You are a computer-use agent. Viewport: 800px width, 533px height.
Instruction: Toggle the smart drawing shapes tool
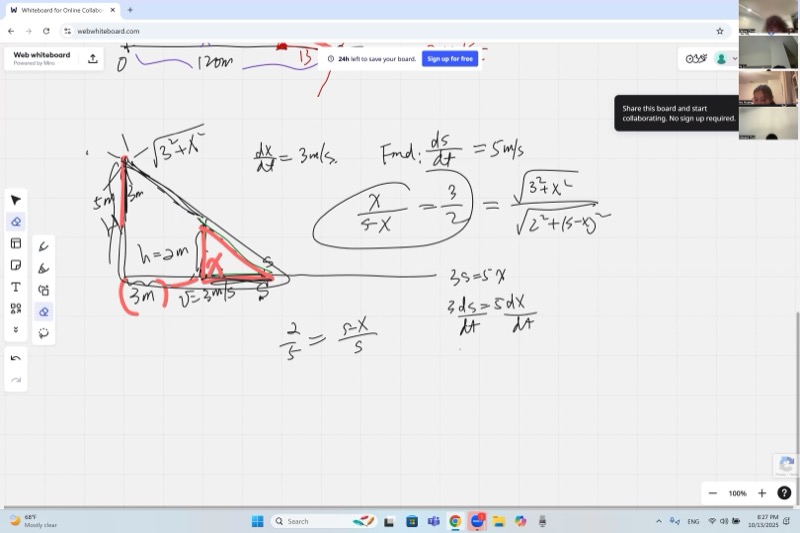44,290
